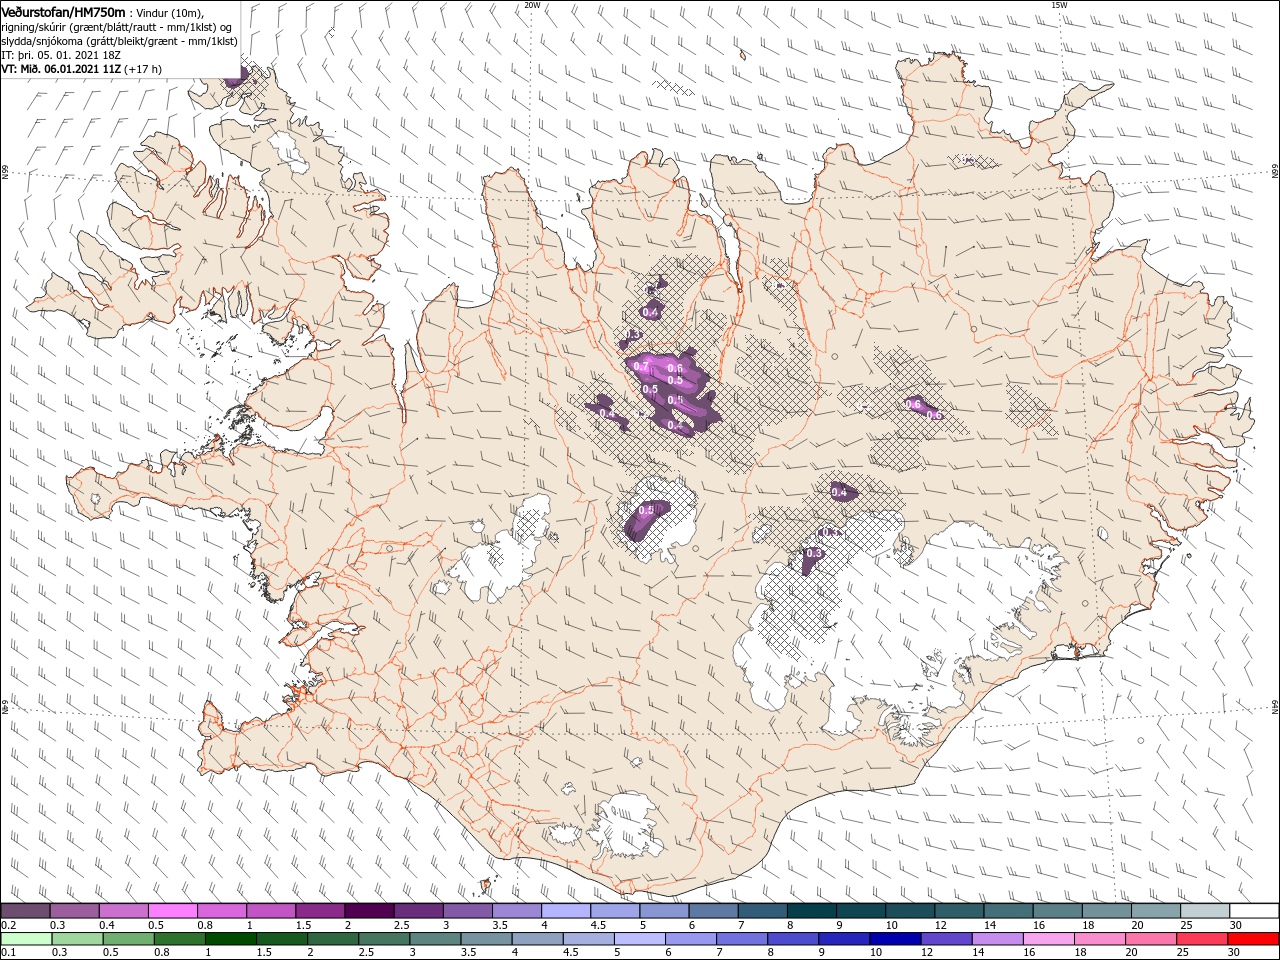
Task: Click the snow scale swatch between 0.2 and 0.3
Action: coord(25,911)
